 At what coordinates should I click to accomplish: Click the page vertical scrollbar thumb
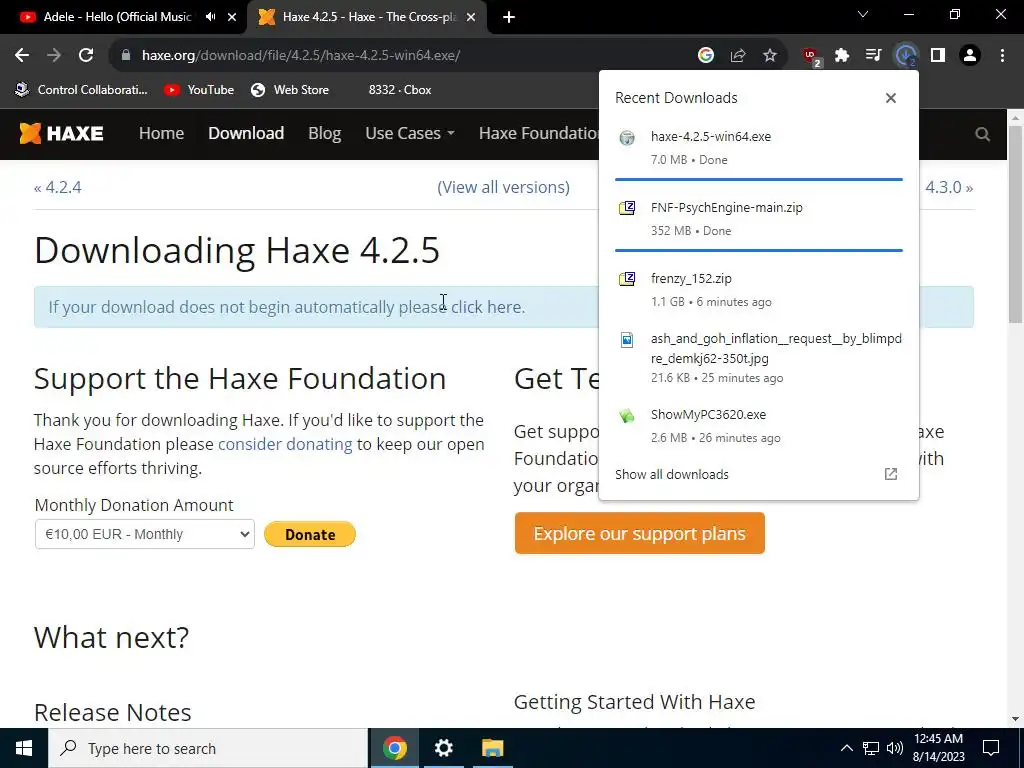[1016, 224]
